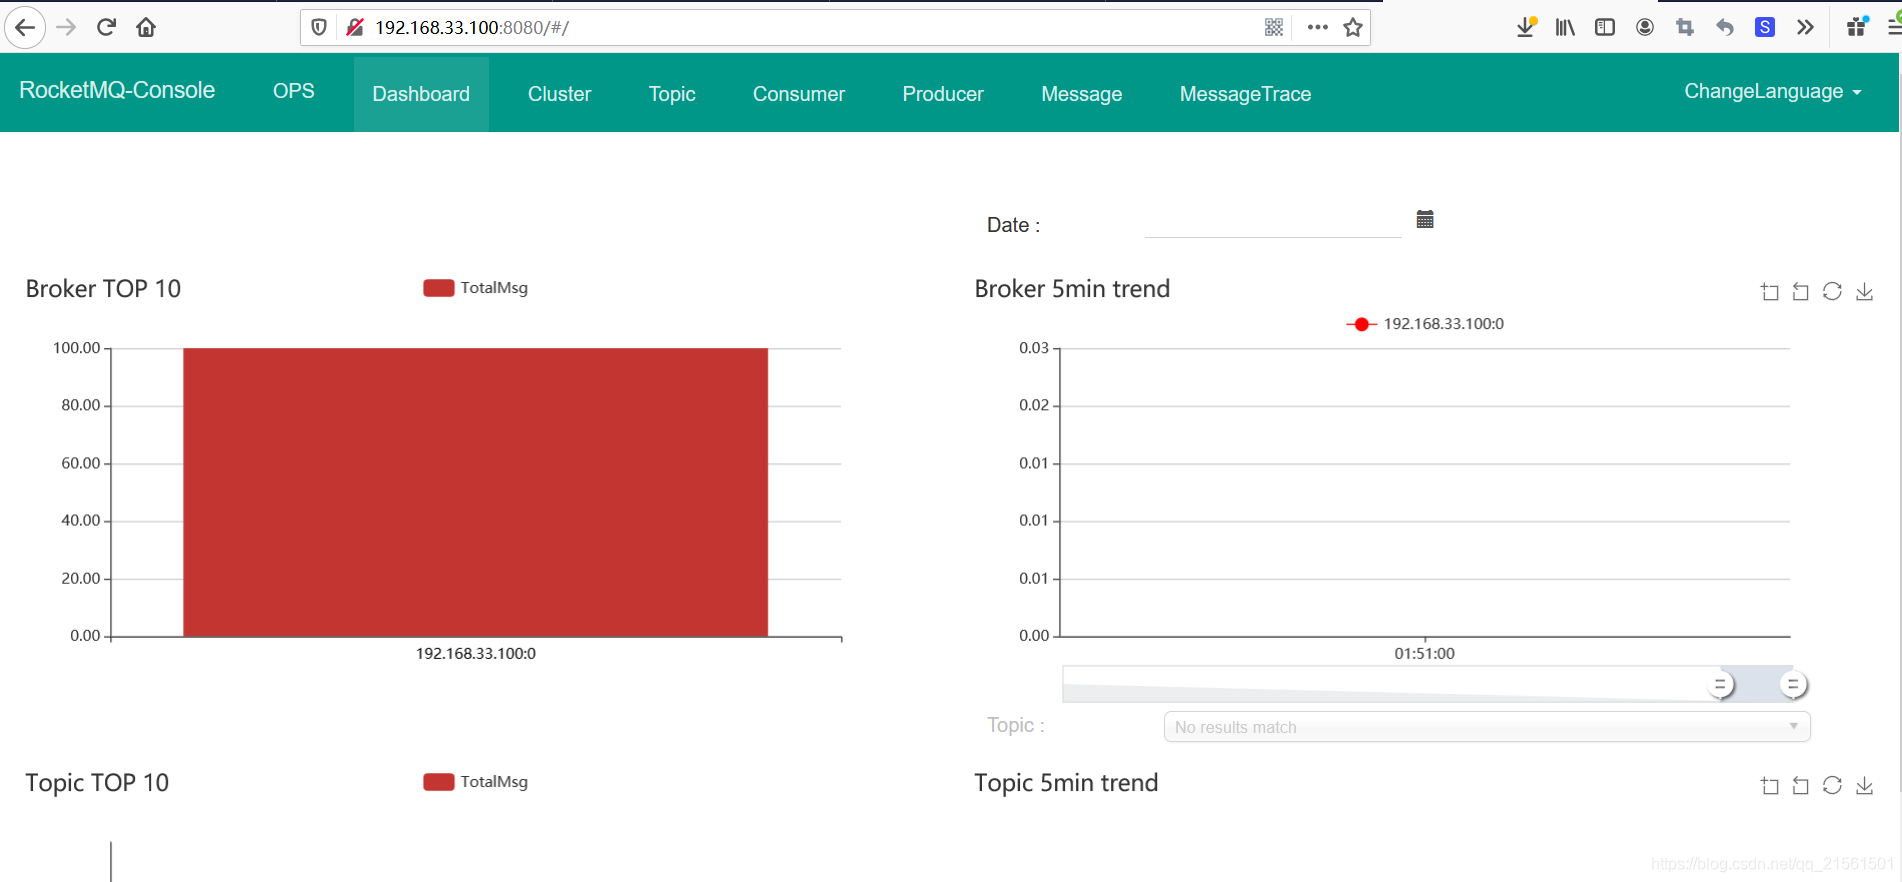The width and height of the screenshot is (1902, 882).
Task: Click the Broker TOP 10 chart title
Action: point(103,289)
